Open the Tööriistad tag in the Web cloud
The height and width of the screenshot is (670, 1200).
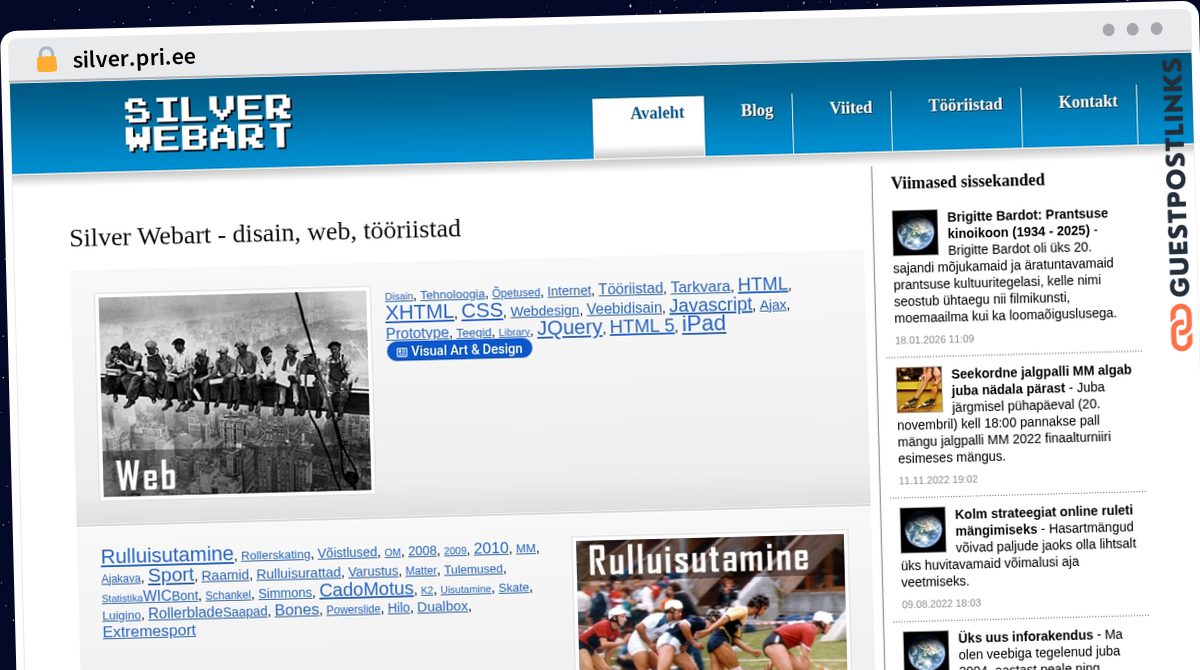631,289
